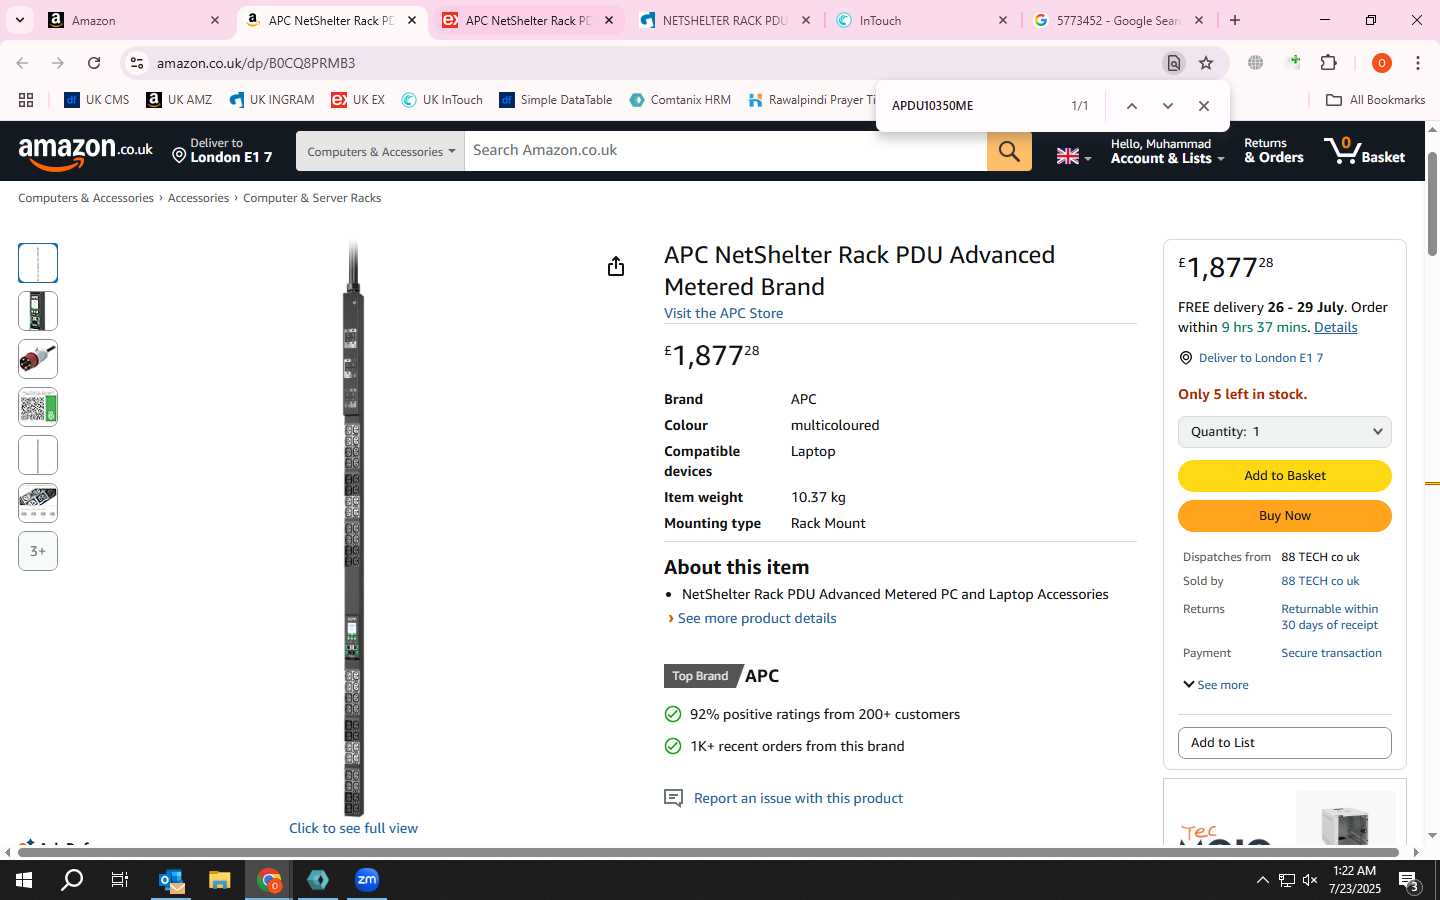Bookmark this page with the star icon

click(x=1206, y=63)
